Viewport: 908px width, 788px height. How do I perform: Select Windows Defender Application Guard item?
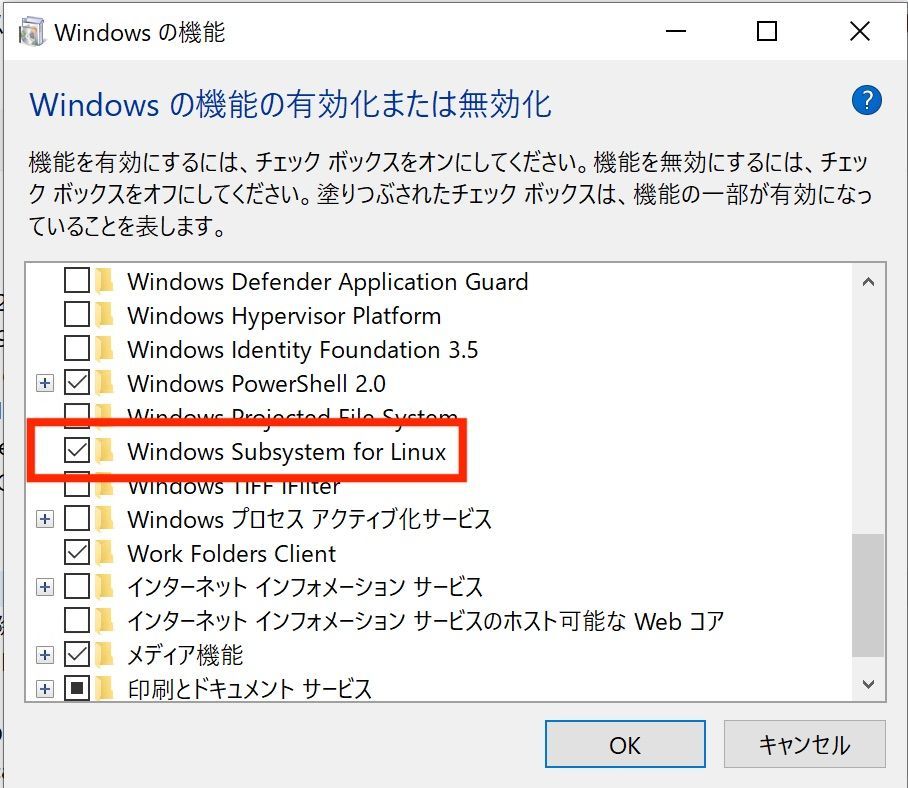pos(327,282)
